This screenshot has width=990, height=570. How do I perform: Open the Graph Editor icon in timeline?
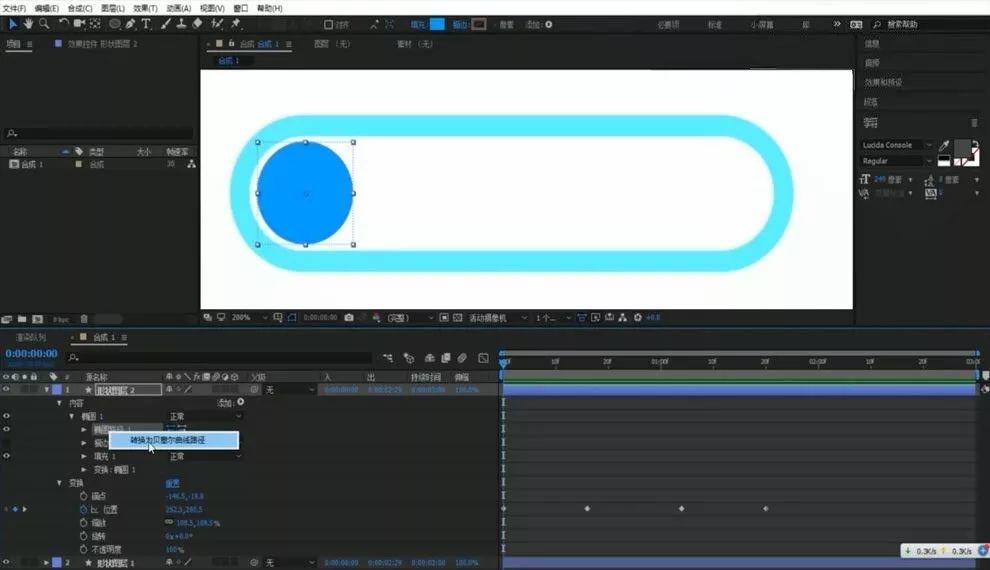(x=483, y=358)
